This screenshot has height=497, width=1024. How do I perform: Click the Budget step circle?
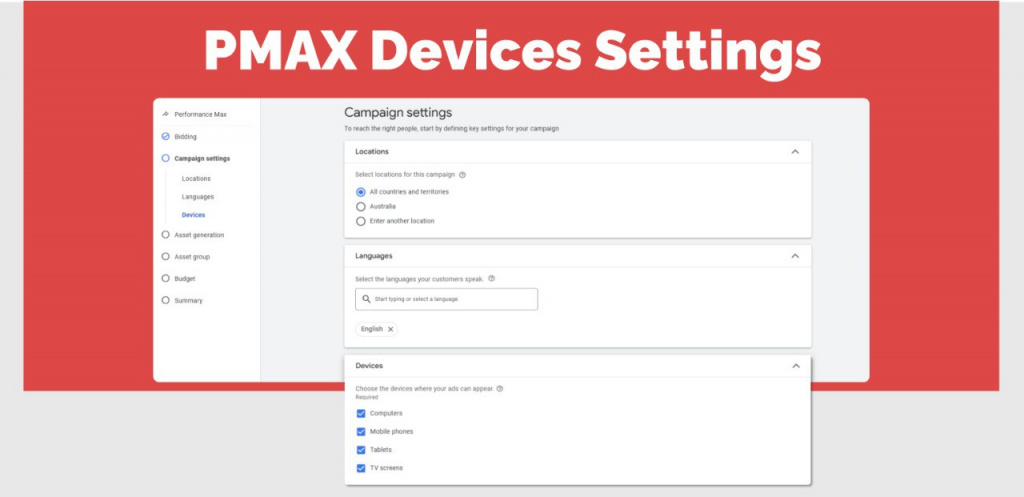coord(165,278)
